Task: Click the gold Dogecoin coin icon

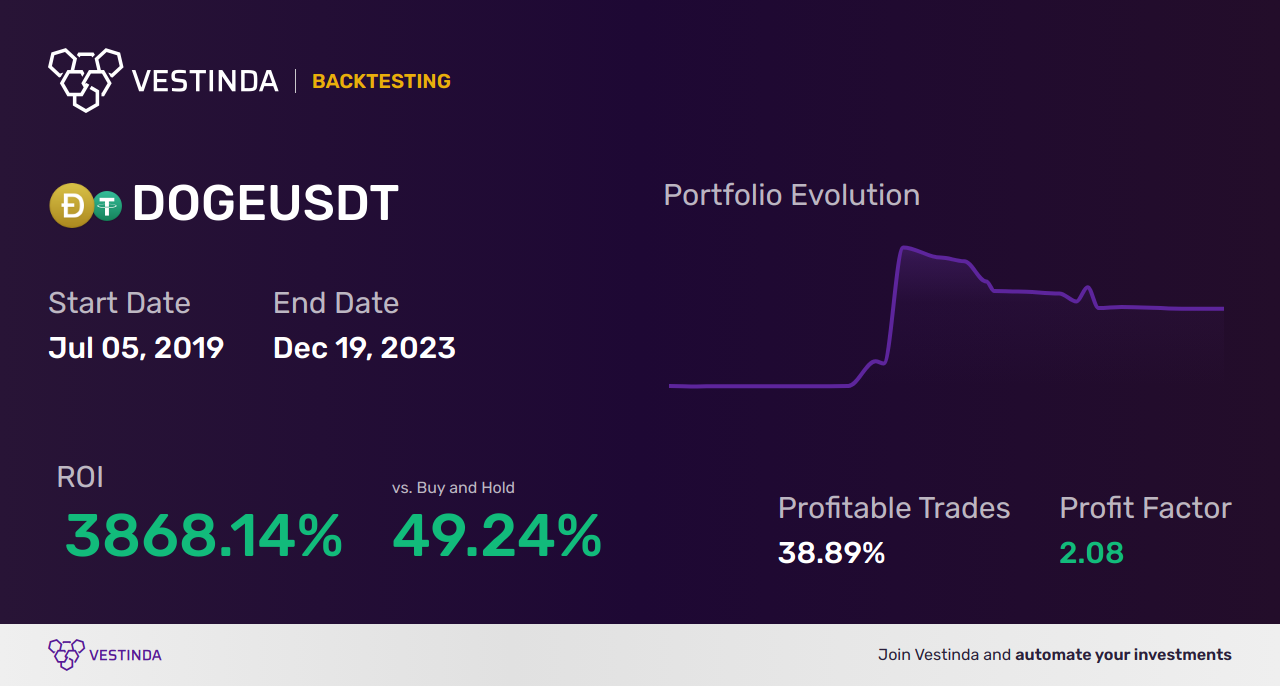Action: click(71, 206)
